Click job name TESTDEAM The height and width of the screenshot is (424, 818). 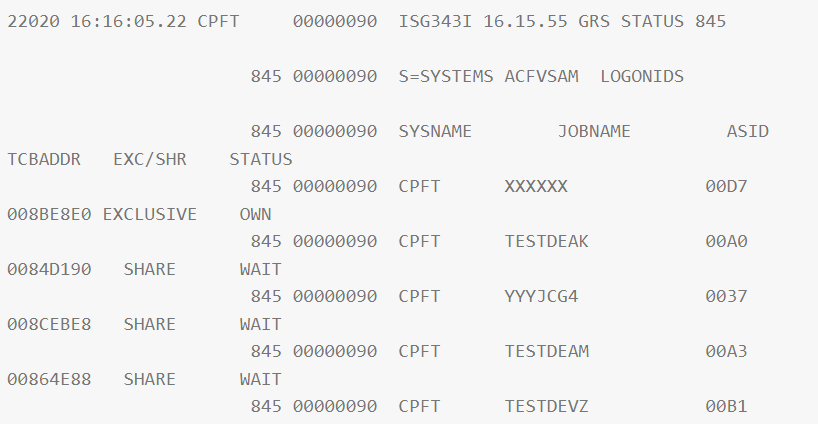point(547,352)
